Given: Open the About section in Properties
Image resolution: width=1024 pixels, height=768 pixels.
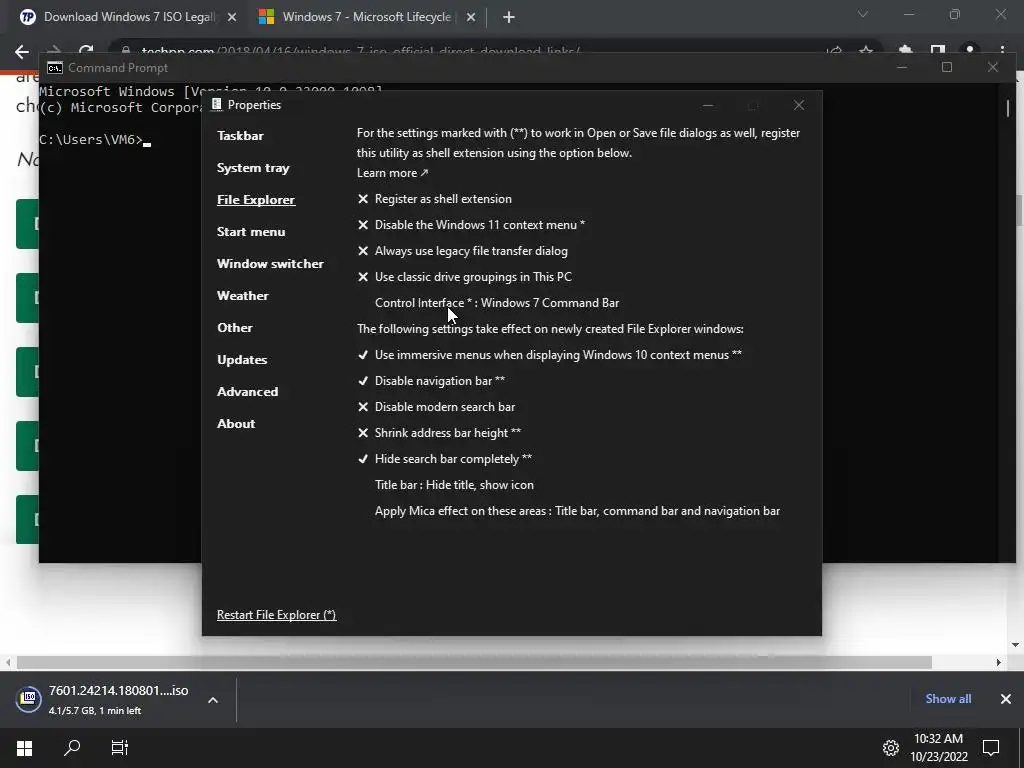Looking at the screenshot, I should pyautogui.click(x=236, y=424).
